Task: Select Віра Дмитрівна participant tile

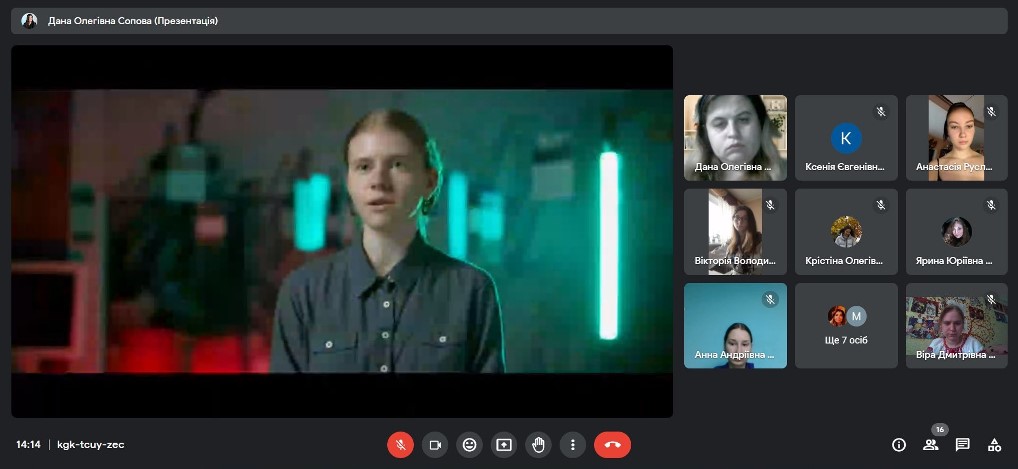Action: [957, 325]
